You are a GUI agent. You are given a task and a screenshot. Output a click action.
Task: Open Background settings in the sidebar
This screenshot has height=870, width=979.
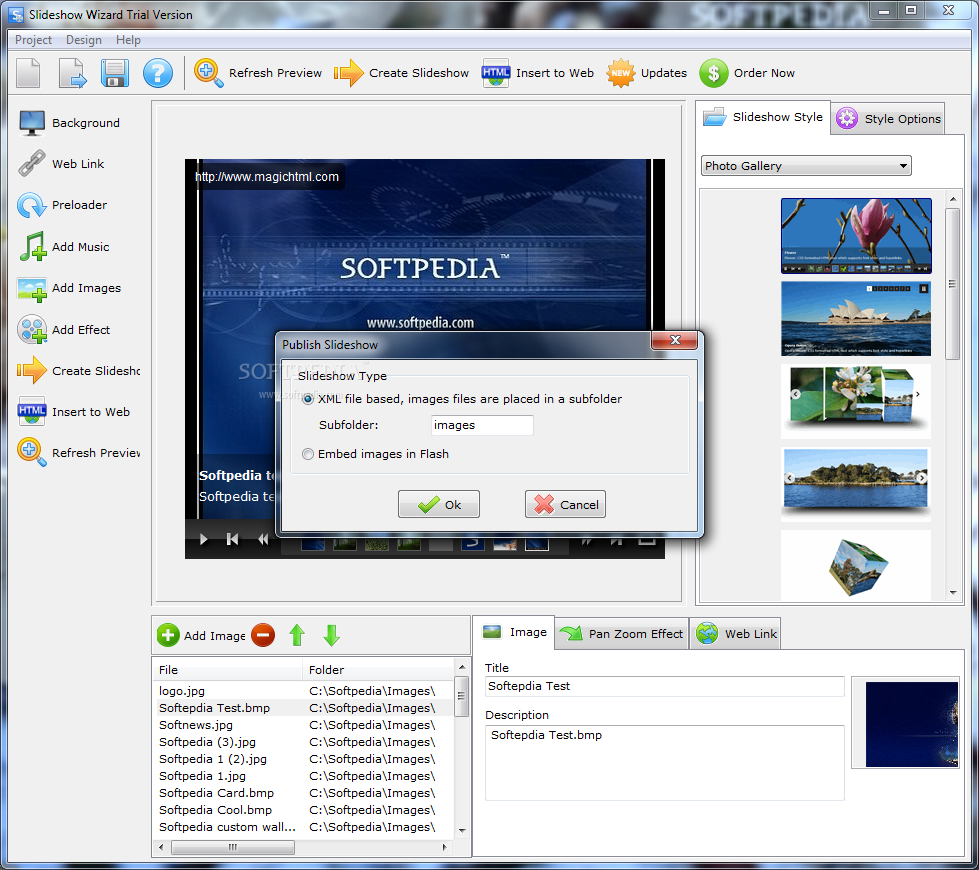click(69, 123)
